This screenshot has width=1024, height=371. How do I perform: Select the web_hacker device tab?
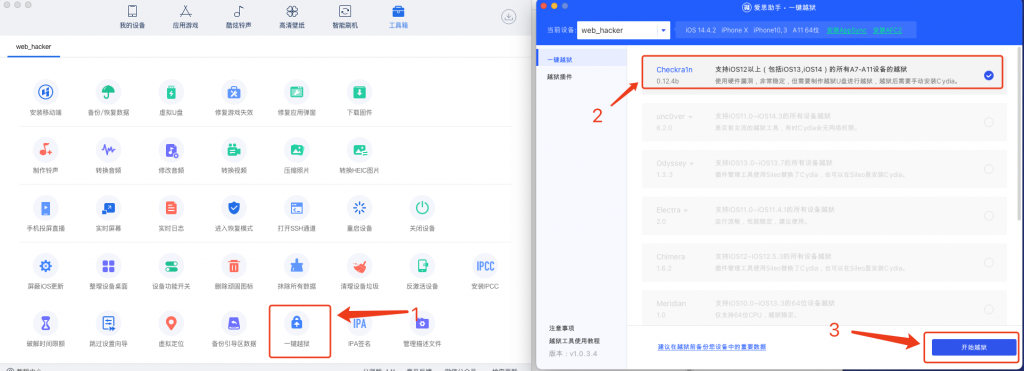pyautogui.click(x=33, y=47)
